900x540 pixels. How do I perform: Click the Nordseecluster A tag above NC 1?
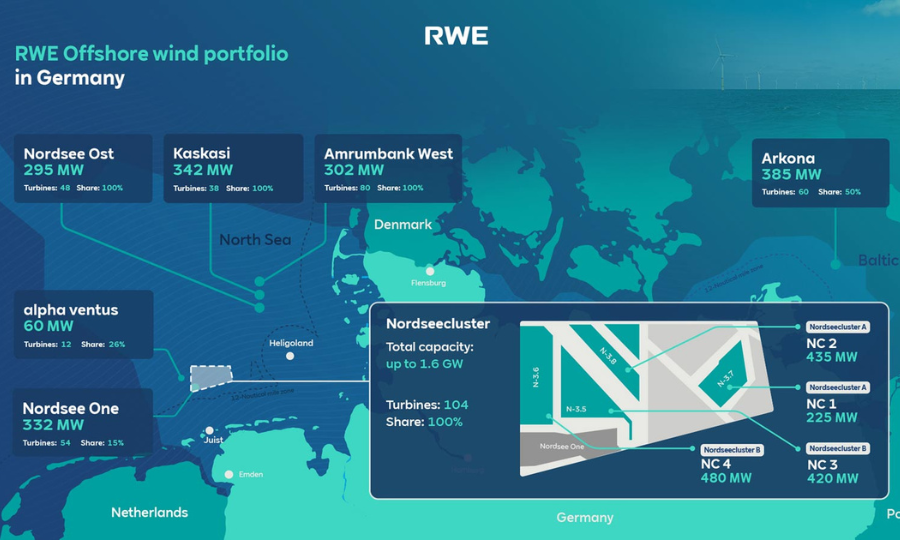pos(838,387)
